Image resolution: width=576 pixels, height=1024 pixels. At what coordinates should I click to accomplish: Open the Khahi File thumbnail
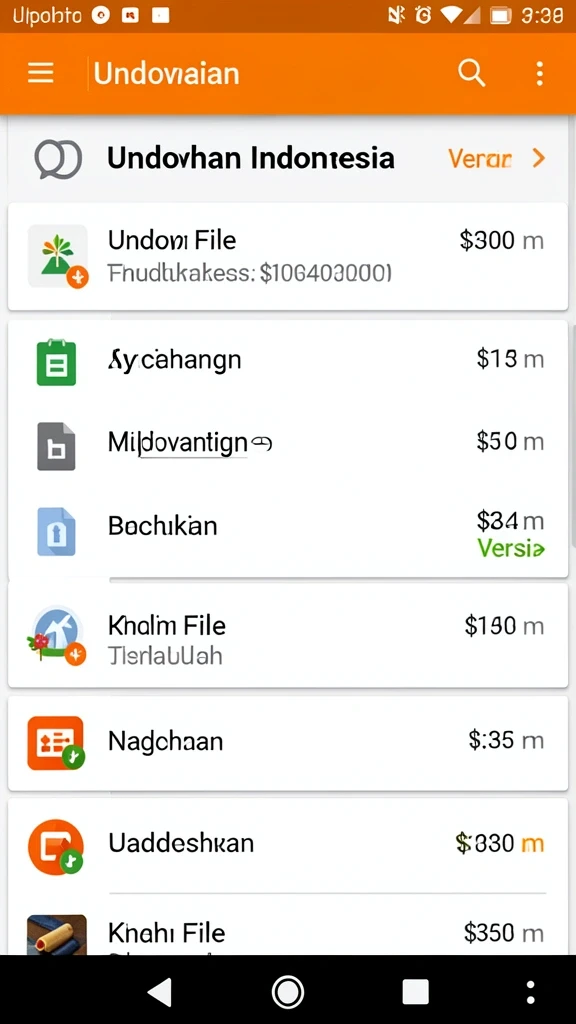pyautogui.click(x=57, y=935)
